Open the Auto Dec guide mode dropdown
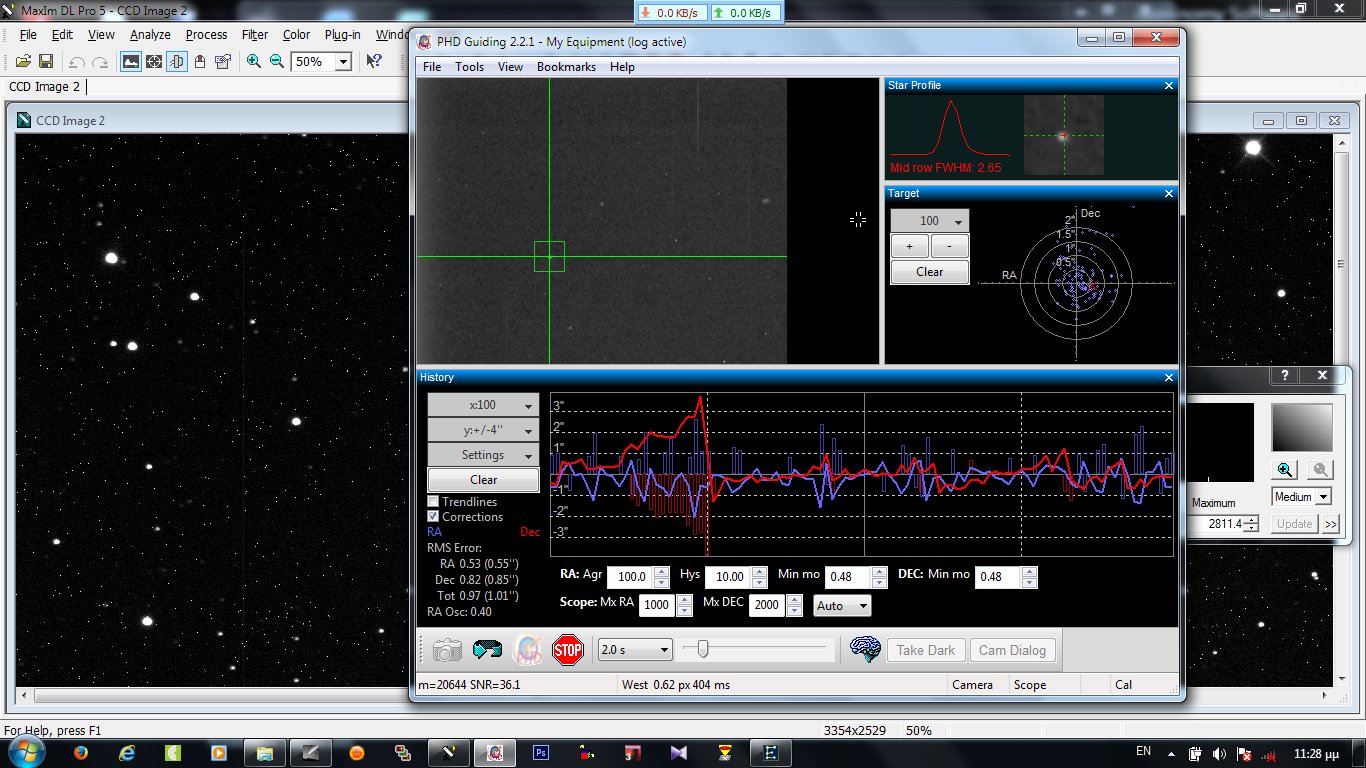 [842, 606]
